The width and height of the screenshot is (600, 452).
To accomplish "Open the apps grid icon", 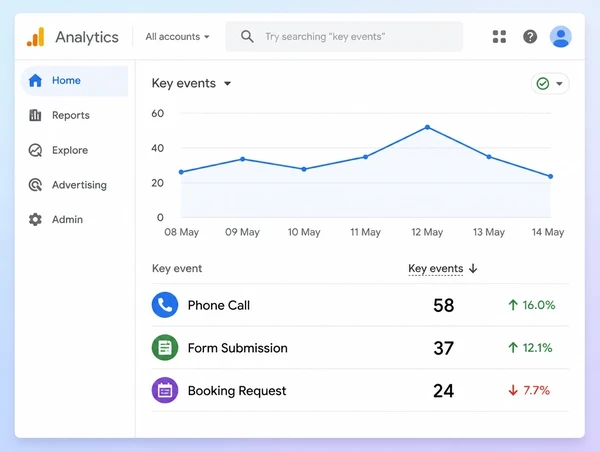I will (x=499, y=37).
